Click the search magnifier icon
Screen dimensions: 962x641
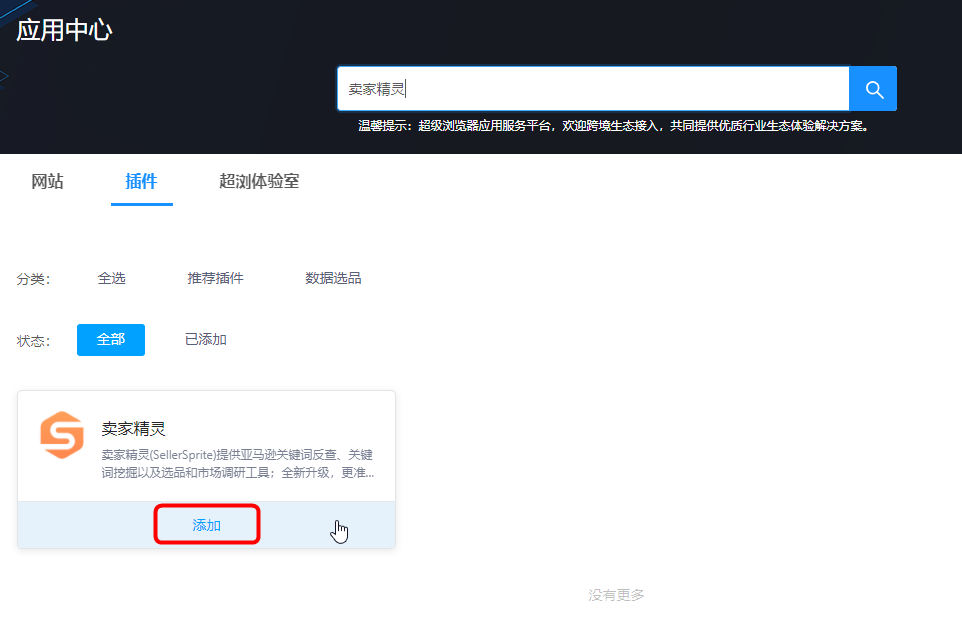[872, 88]
